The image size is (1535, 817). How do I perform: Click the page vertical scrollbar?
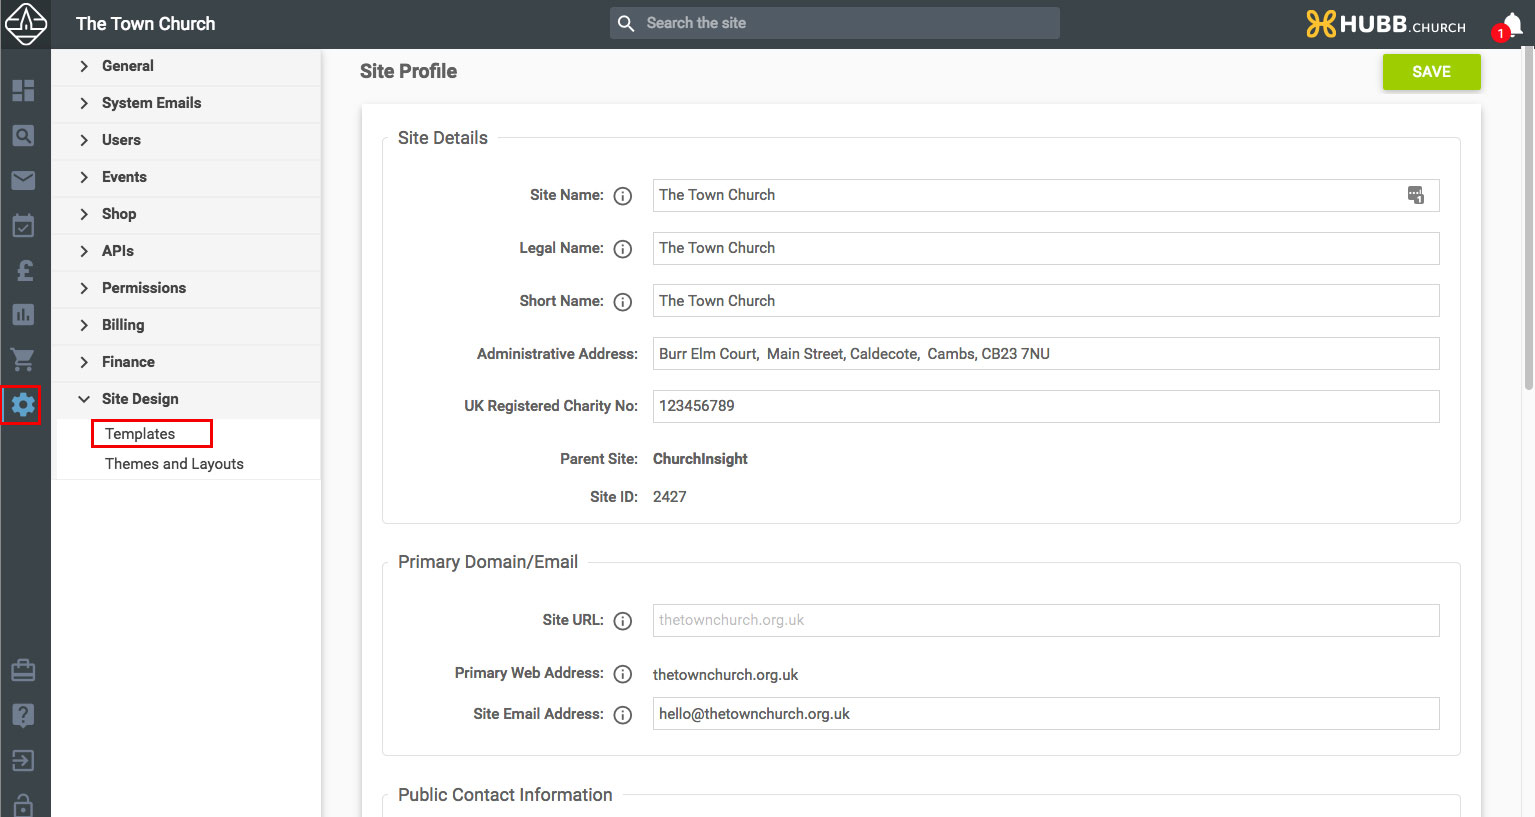[1528, 220]
